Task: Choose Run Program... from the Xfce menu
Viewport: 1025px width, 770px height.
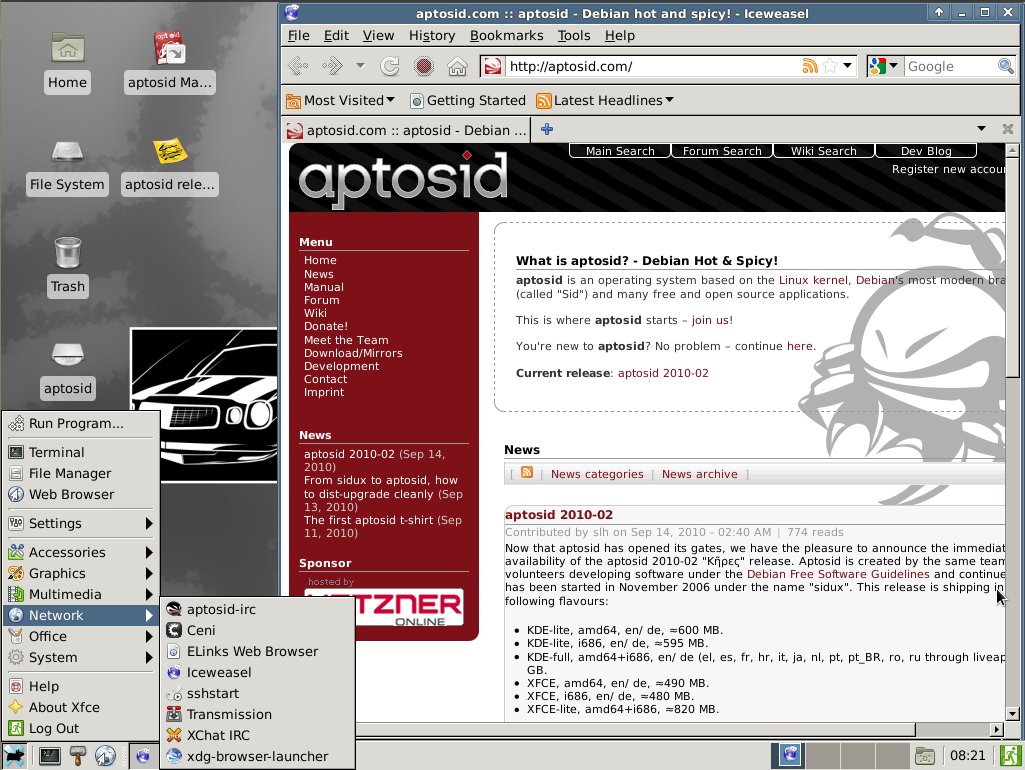Action: click(81, 423)
